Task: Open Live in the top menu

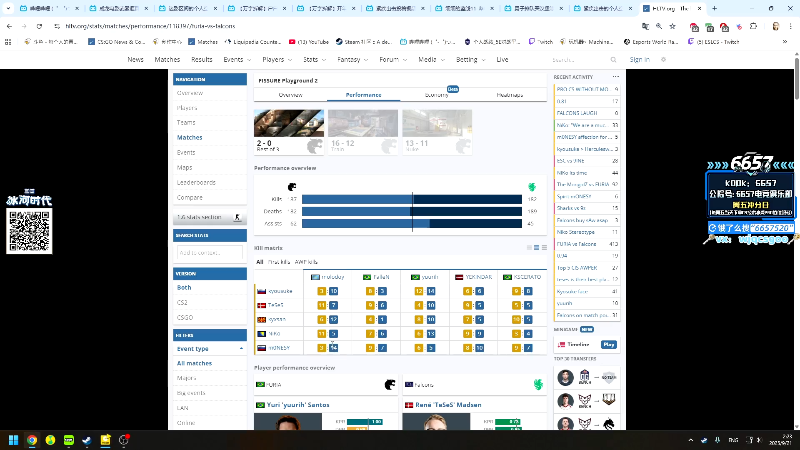Action: coord(502,60)
